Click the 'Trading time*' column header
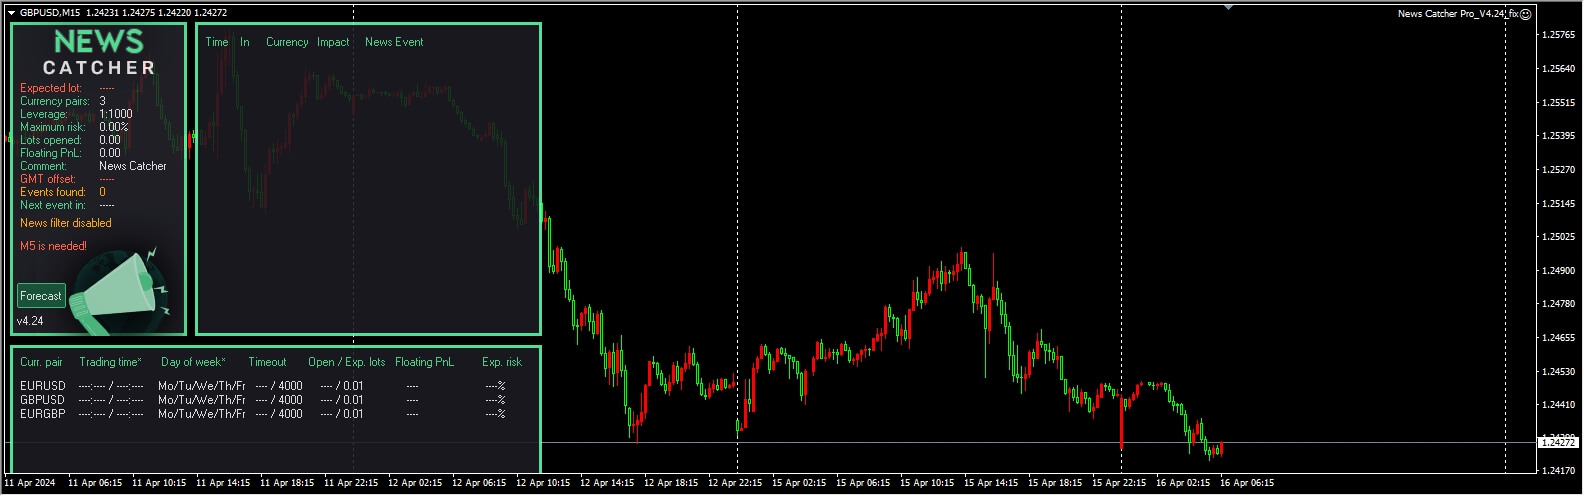 tap(110, 362)
